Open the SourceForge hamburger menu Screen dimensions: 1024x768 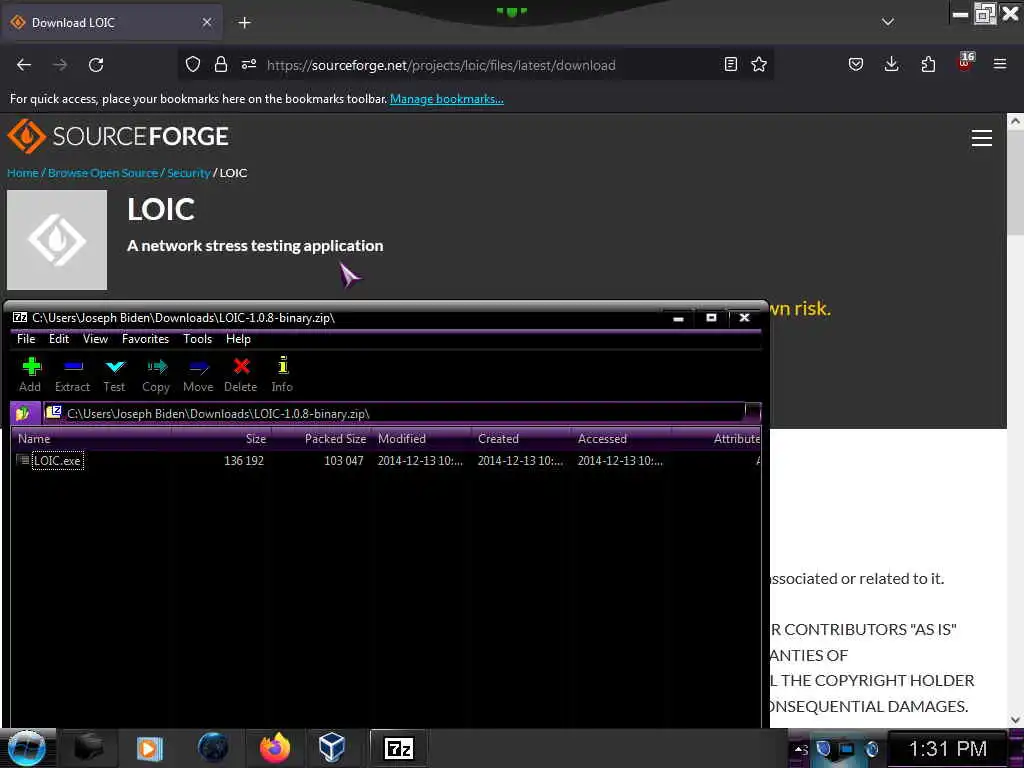pos(982,138)
